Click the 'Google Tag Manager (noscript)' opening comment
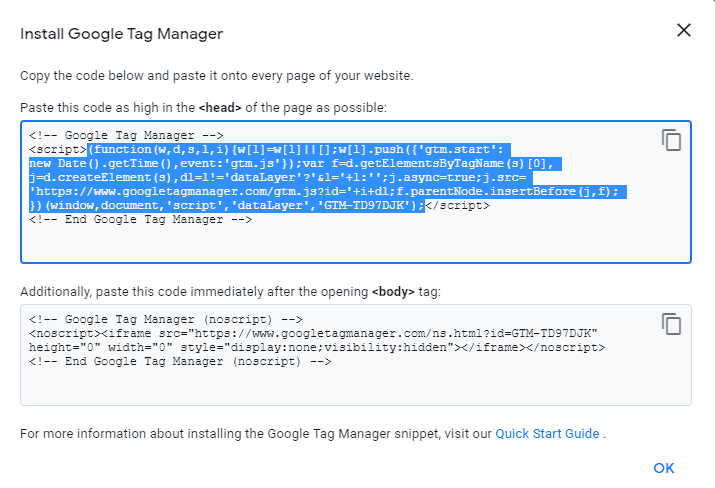715x488 pixels. point(166,319)
